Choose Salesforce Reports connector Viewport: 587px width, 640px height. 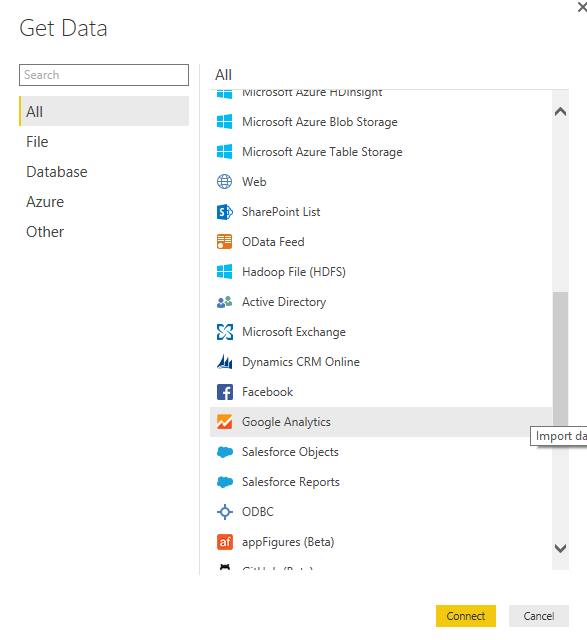[381, 482]
